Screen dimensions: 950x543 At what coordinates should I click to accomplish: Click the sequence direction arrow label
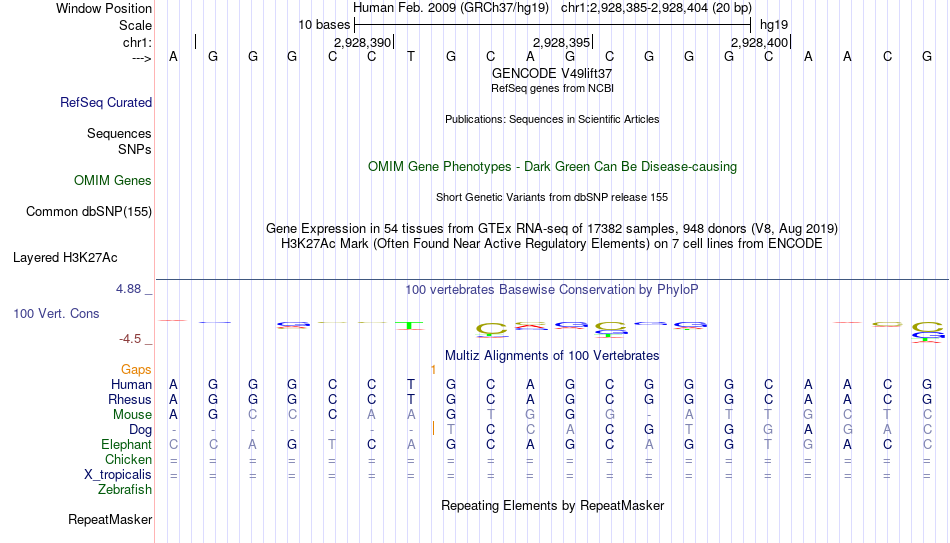tap(141, 58)
